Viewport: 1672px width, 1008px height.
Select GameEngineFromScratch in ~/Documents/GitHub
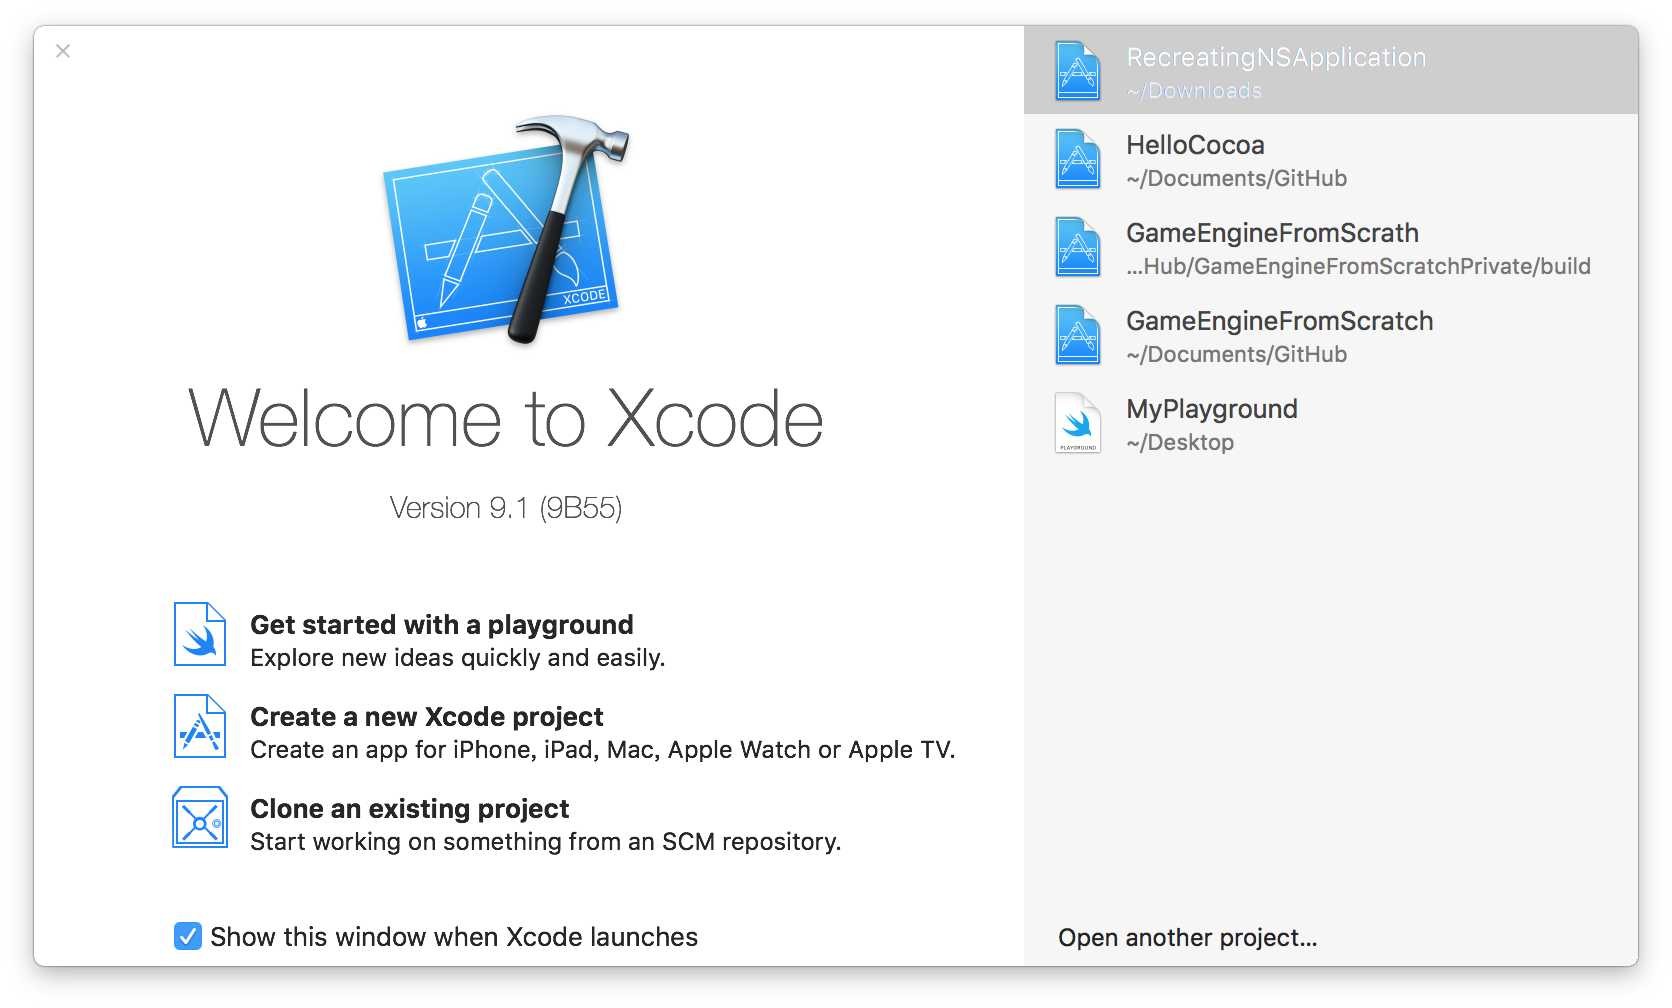pos(1279,322)
